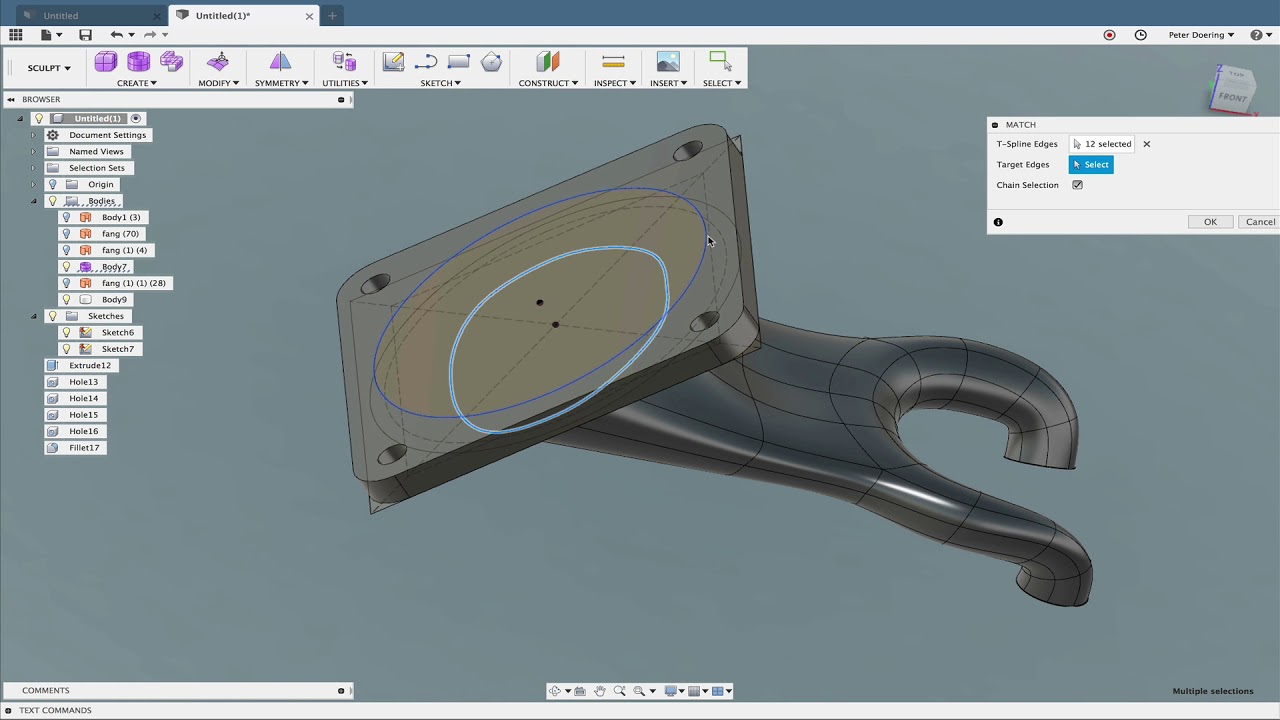Open the CONSTRUCT menu
The height and width of the screenshot is (720, 1280).
(x=547, y=83)
